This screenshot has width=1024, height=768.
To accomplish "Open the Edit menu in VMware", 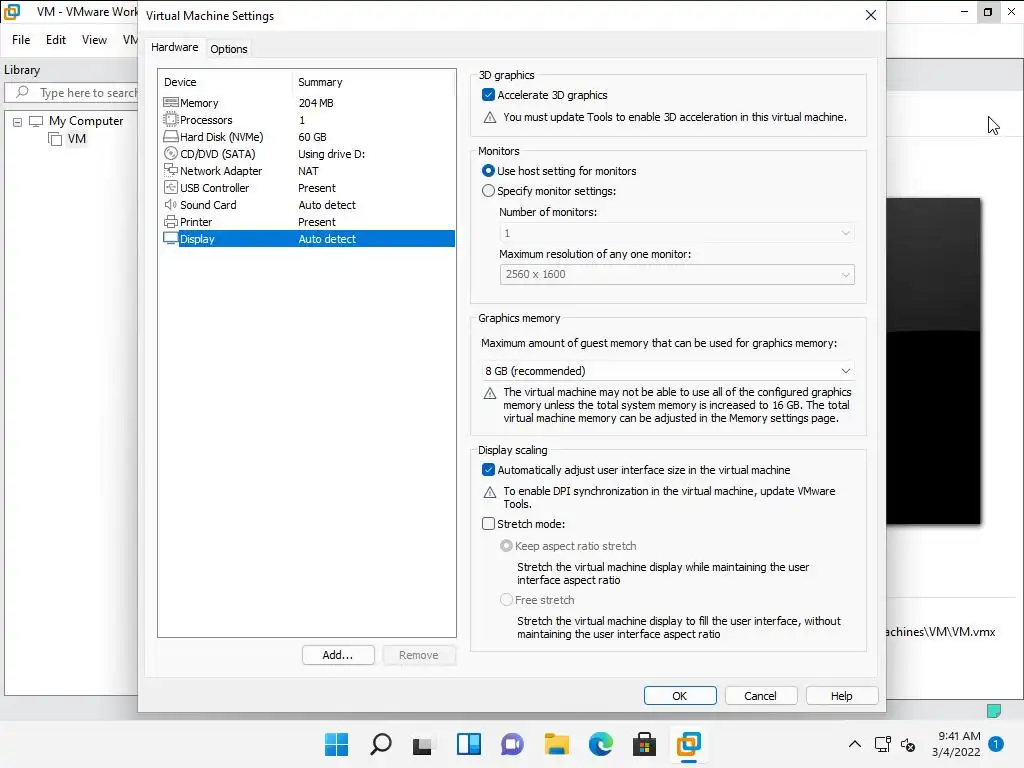I will click(56, 40).
